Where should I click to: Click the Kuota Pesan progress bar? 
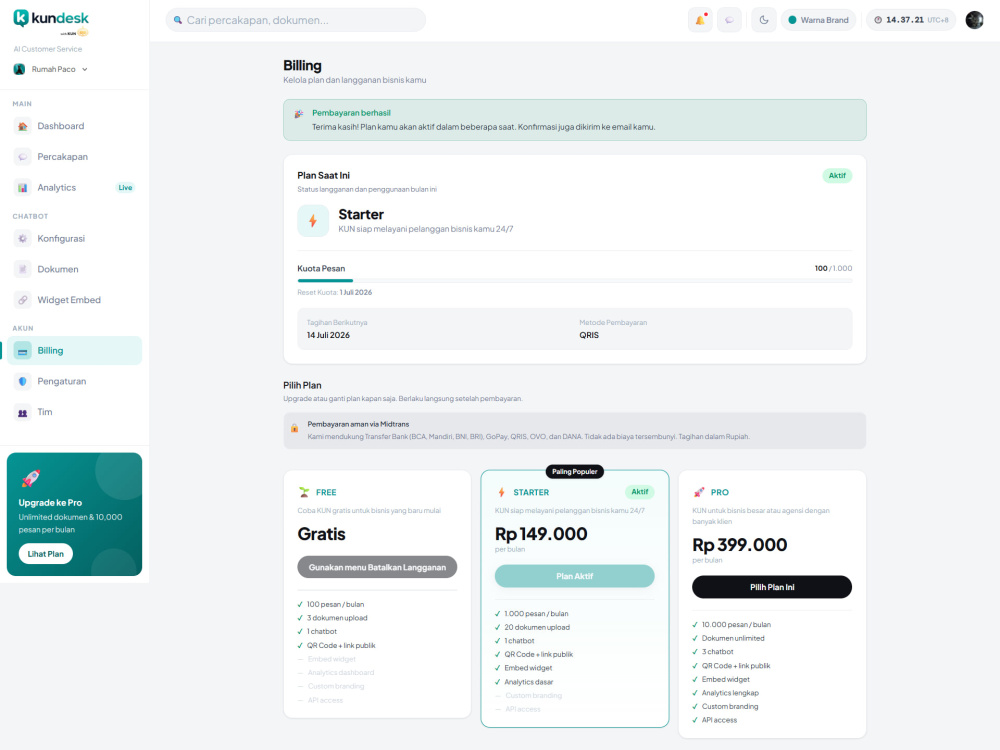[x=575, y=280]
